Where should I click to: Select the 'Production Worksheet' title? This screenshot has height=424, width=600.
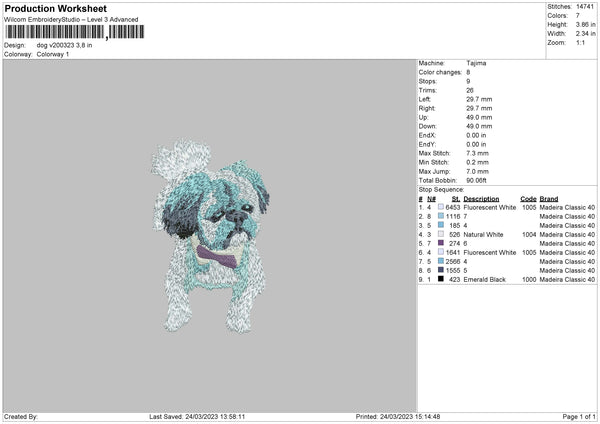[x=55, y=8]
